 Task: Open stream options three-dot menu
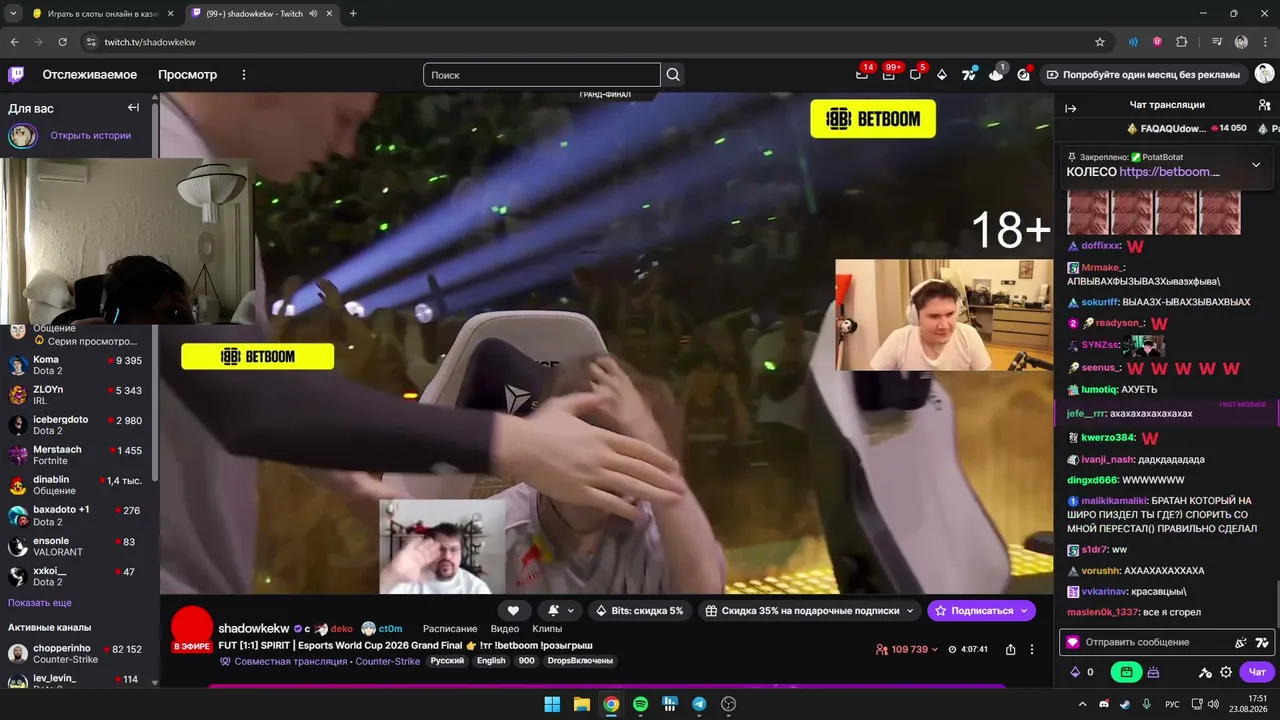(1032, 649)
